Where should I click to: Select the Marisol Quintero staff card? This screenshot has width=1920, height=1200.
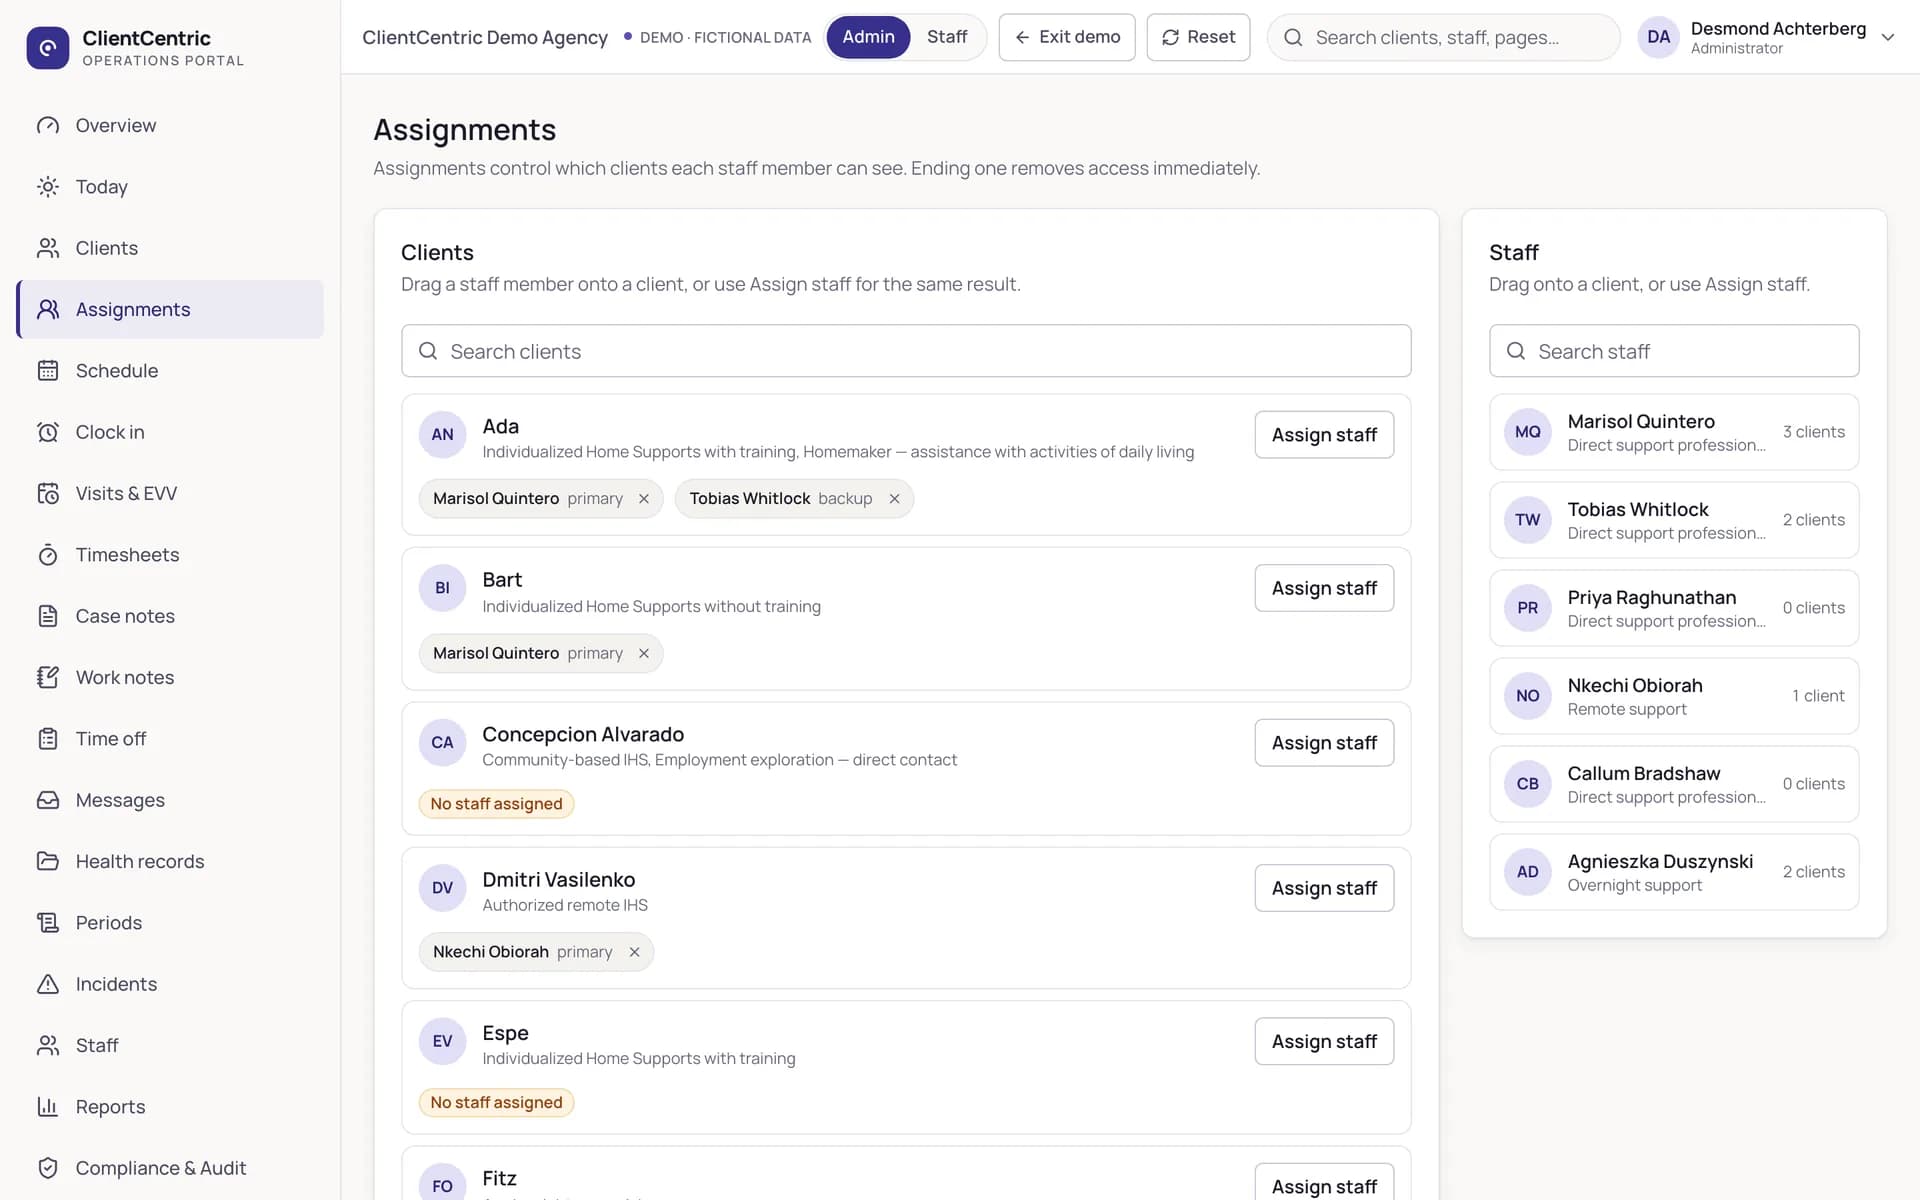click(x=1674, y=432)
